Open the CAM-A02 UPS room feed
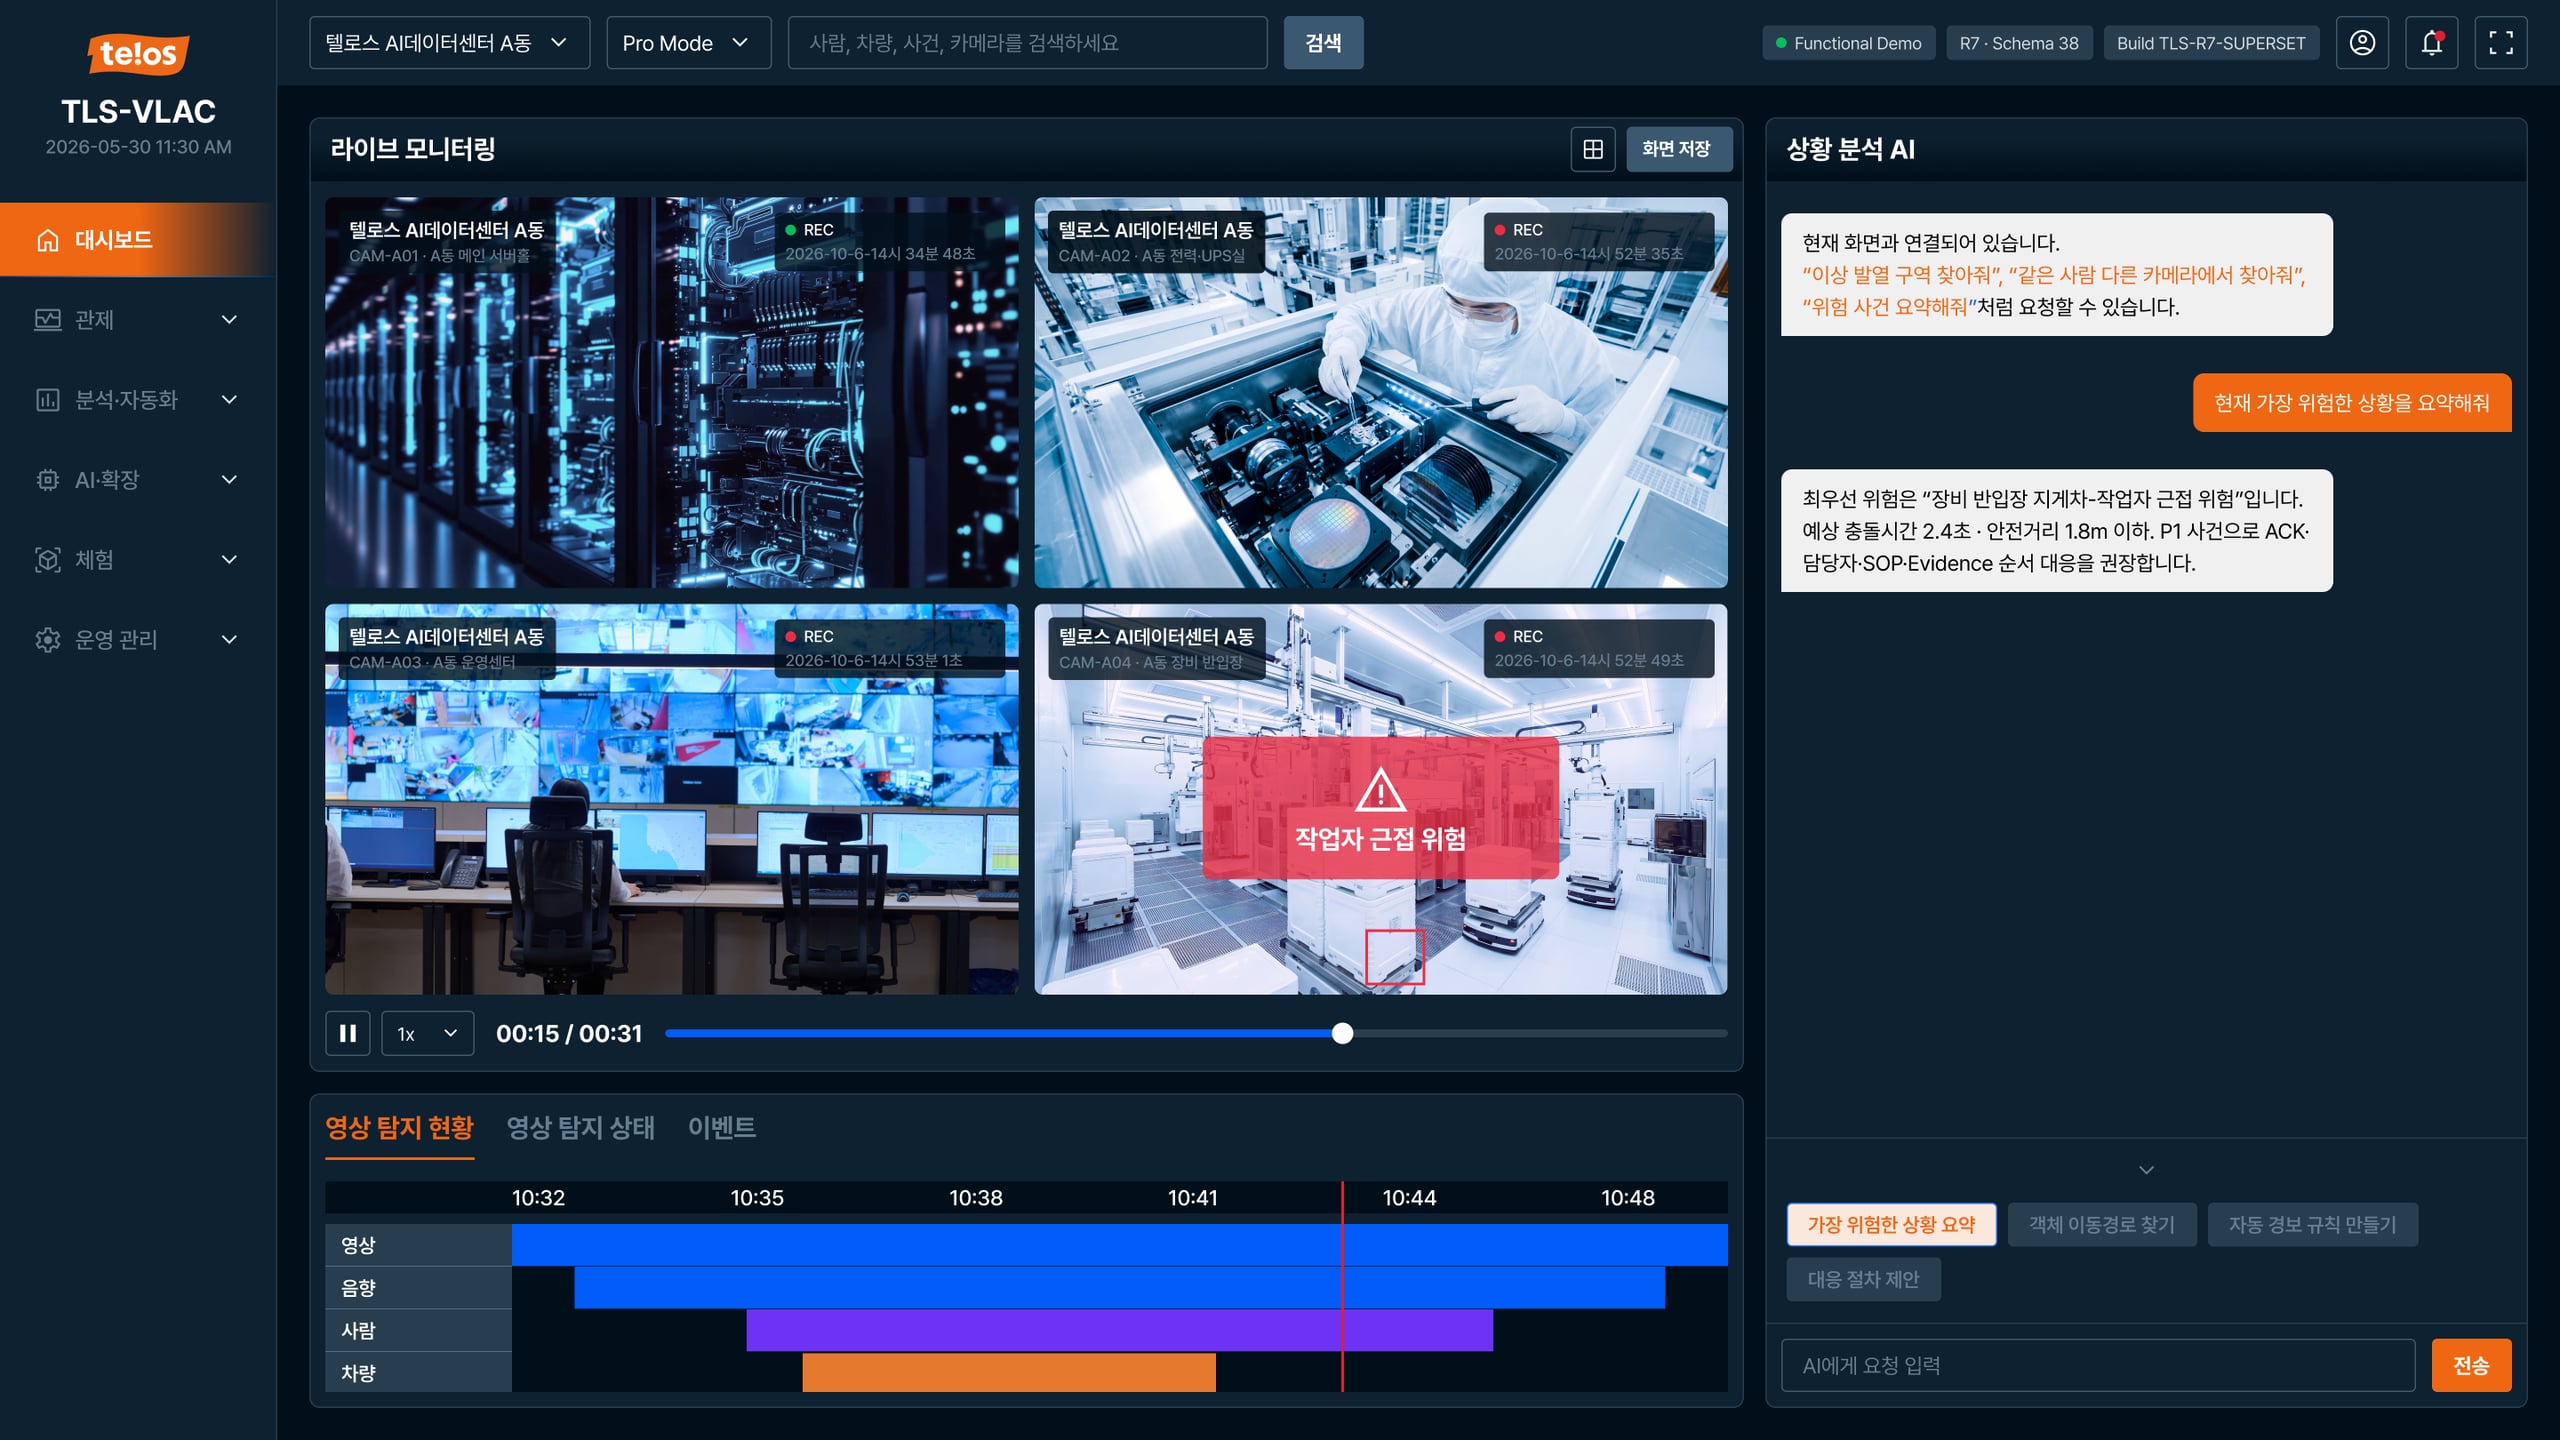 click(x=1380, y=392)
